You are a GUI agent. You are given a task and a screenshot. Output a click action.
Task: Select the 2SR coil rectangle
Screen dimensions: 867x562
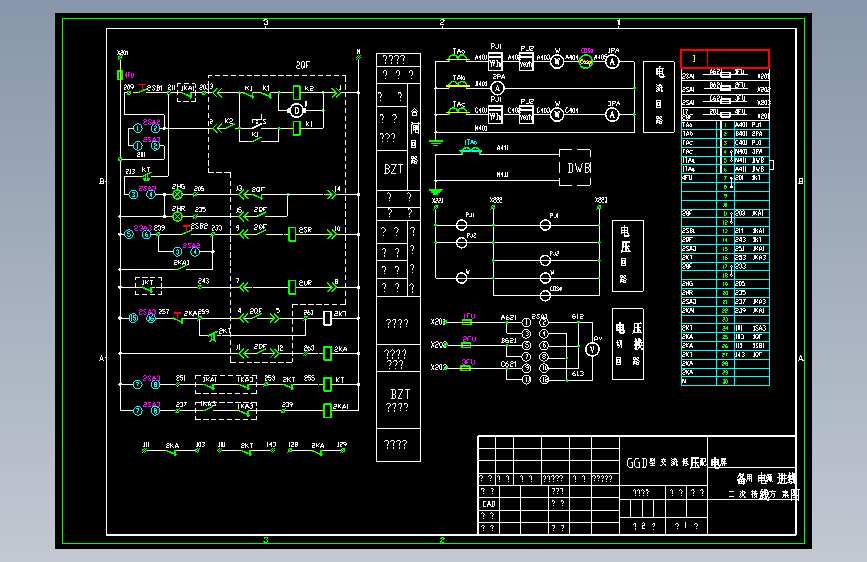tap(292, 235)
